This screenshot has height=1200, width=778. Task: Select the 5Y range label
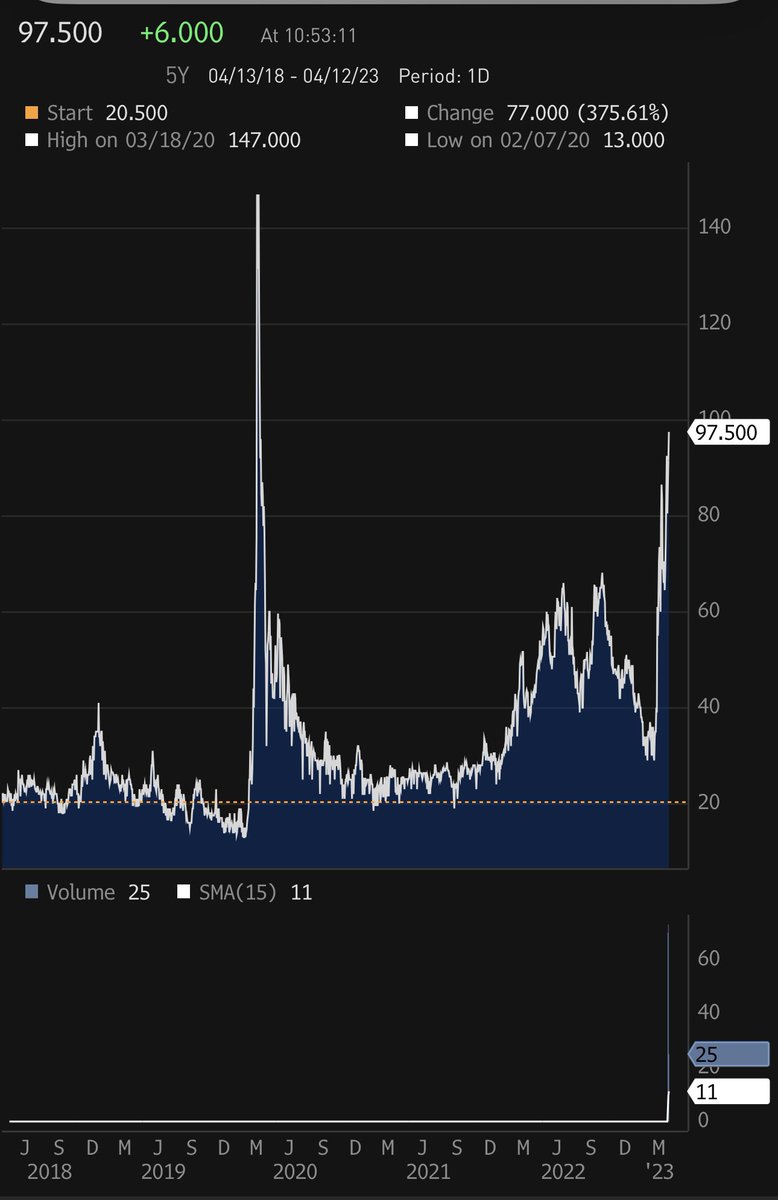tap(179, 76)
